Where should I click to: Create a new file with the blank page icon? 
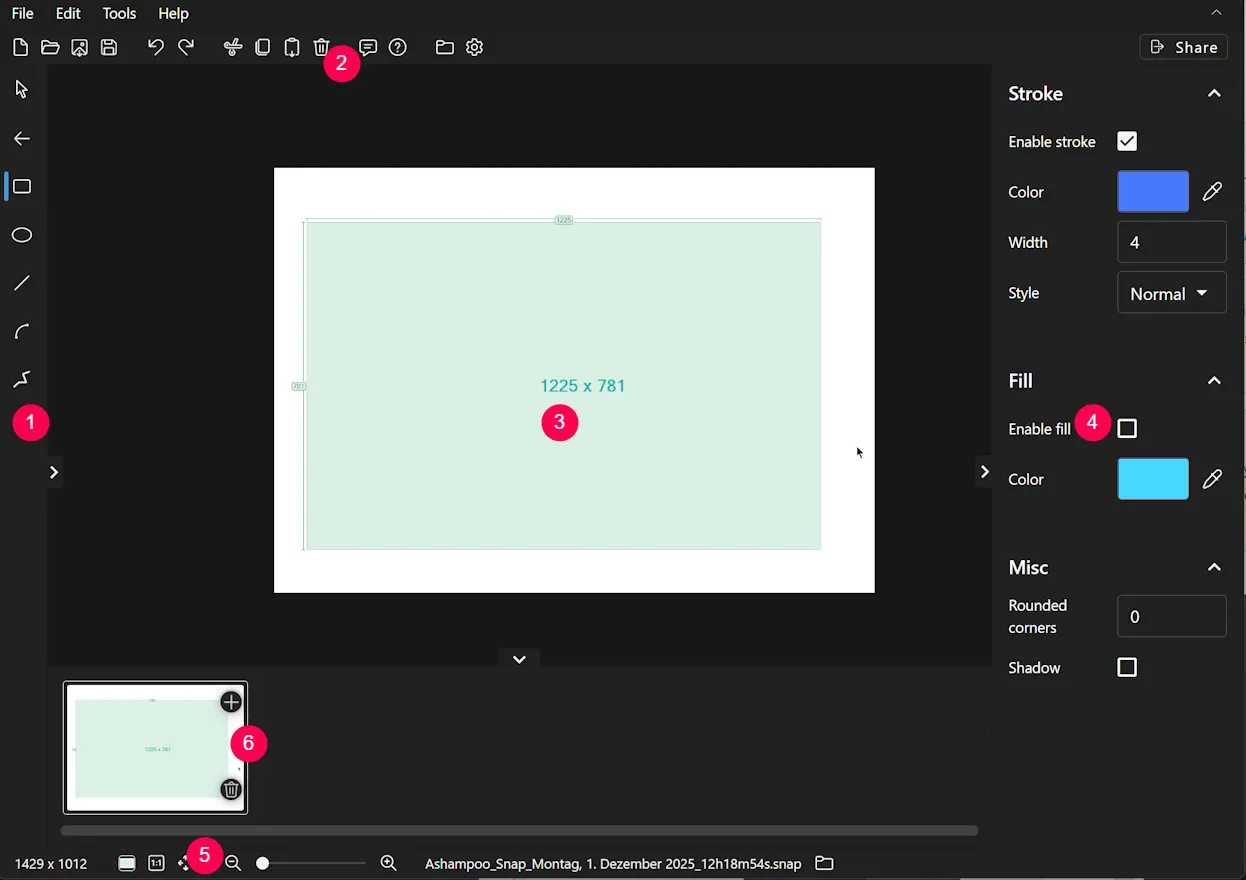pyautogui.click(x=20, y=47)
